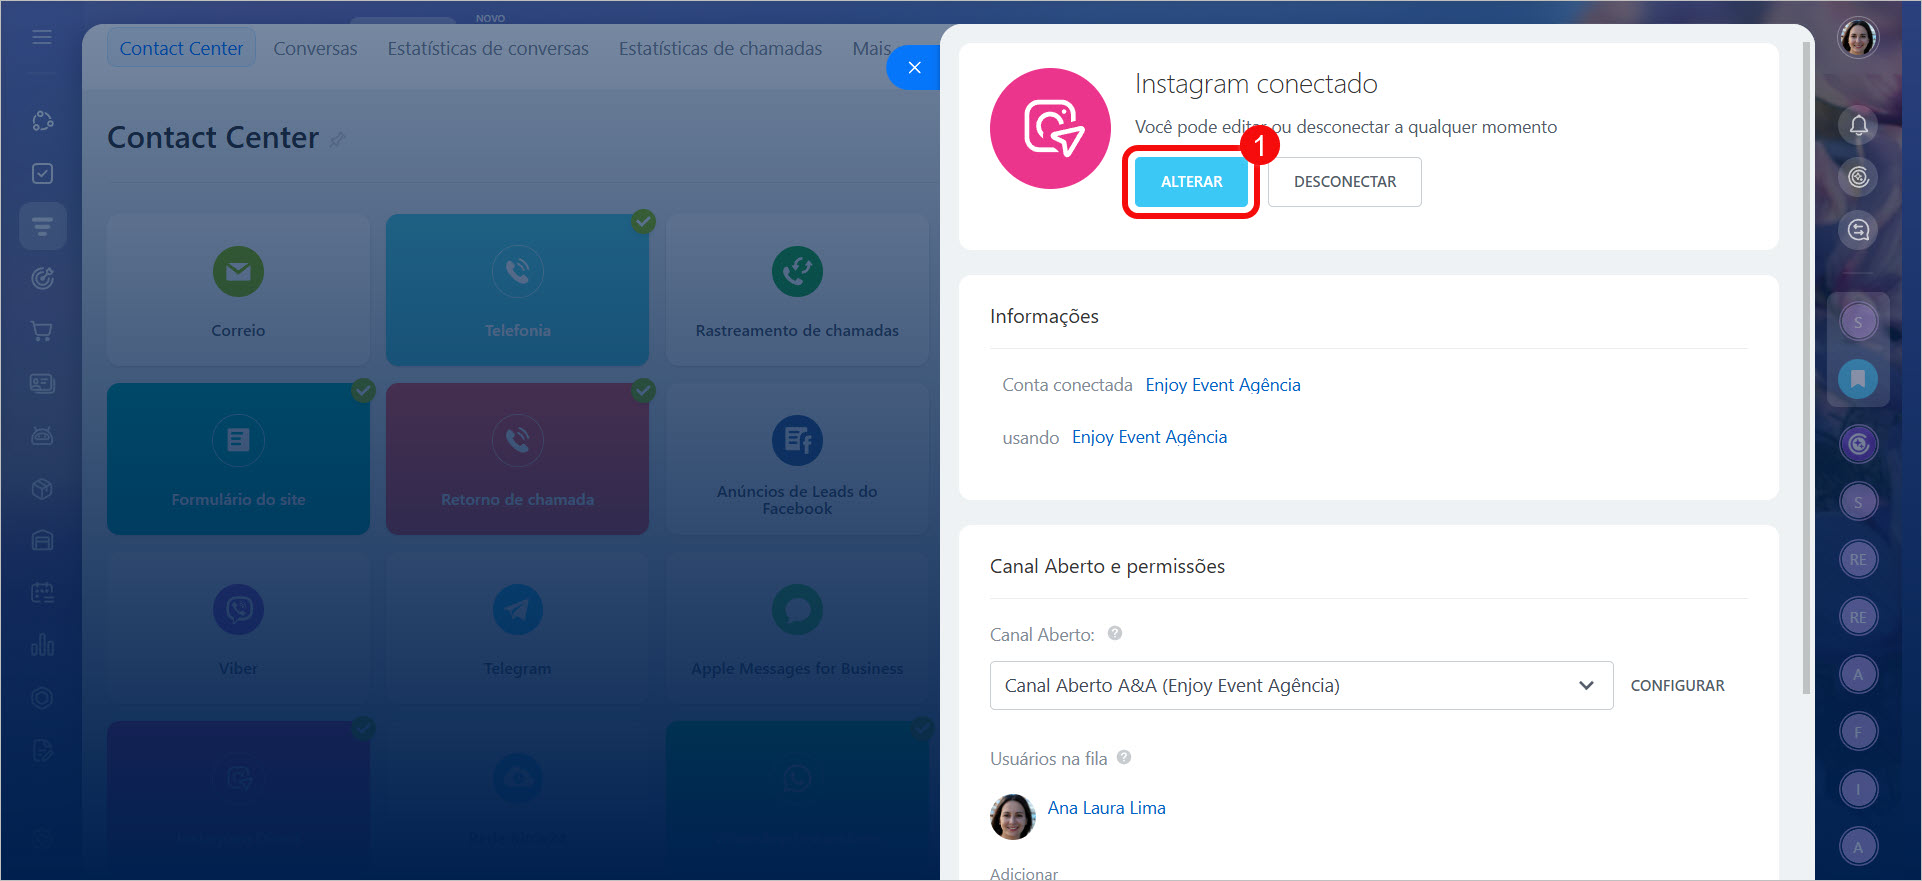Click the Correio mail tile
This screenshot has width=1922, height=881.
(238, 290)
